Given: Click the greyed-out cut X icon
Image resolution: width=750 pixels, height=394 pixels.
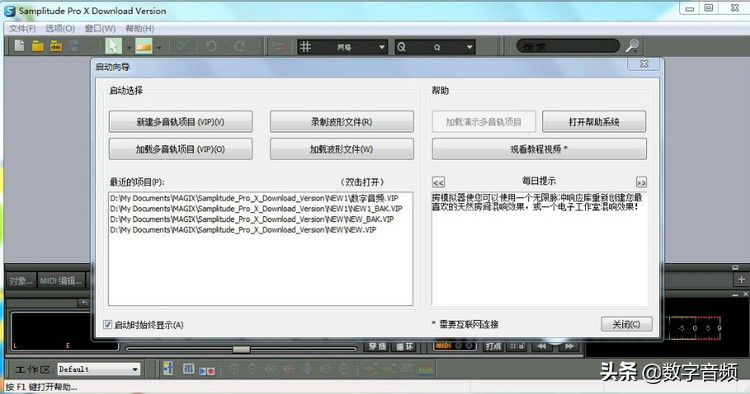Looking at the screenshot, I should (x=183, y=46).
